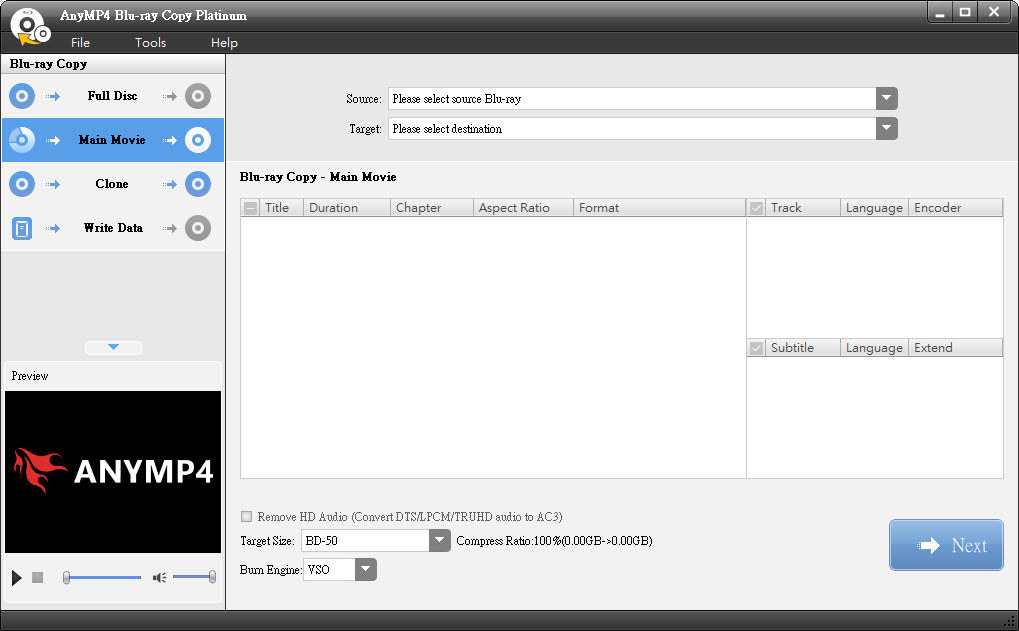
Task: Mute the preview volume speaker icon
Action: point(159,577)
